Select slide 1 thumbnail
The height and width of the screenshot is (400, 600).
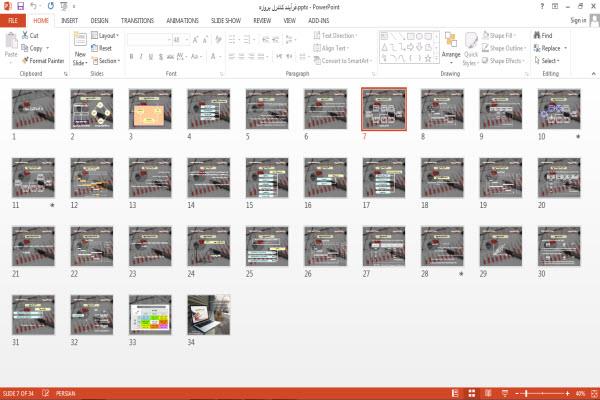33,109
